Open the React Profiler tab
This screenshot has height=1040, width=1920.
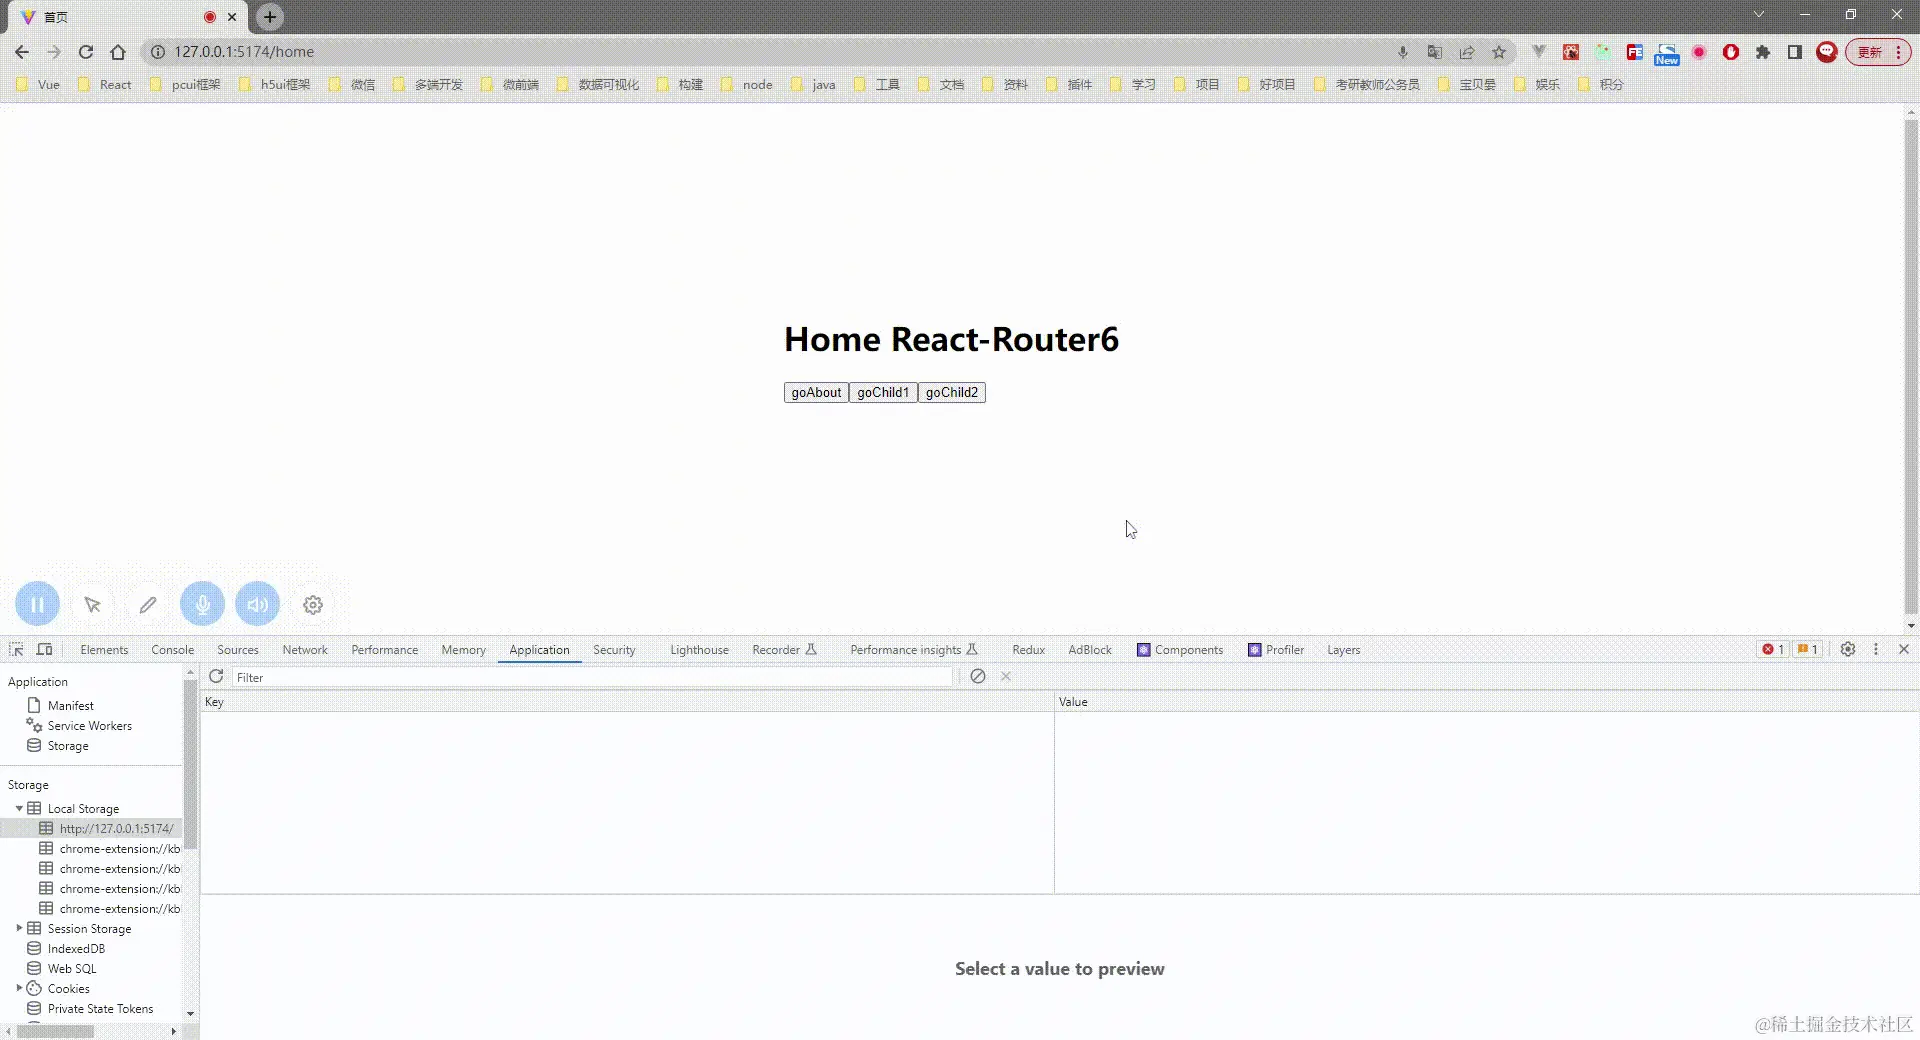tap(1276, 649)
